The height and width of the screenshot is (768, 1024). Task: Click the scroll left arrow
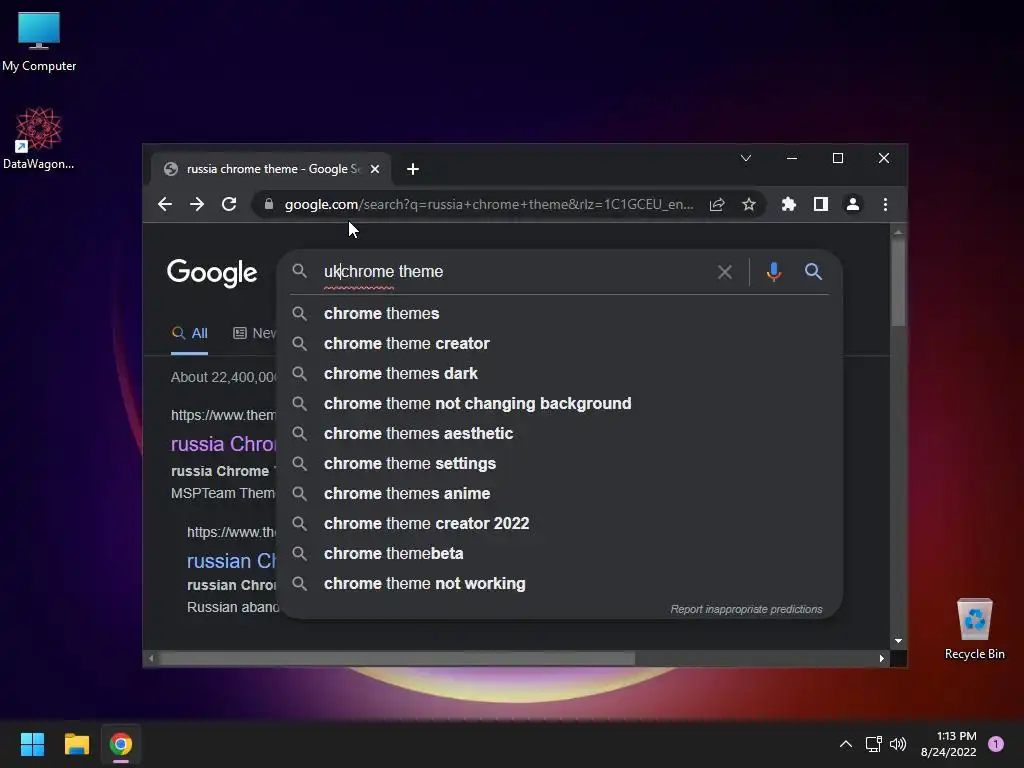152,658
